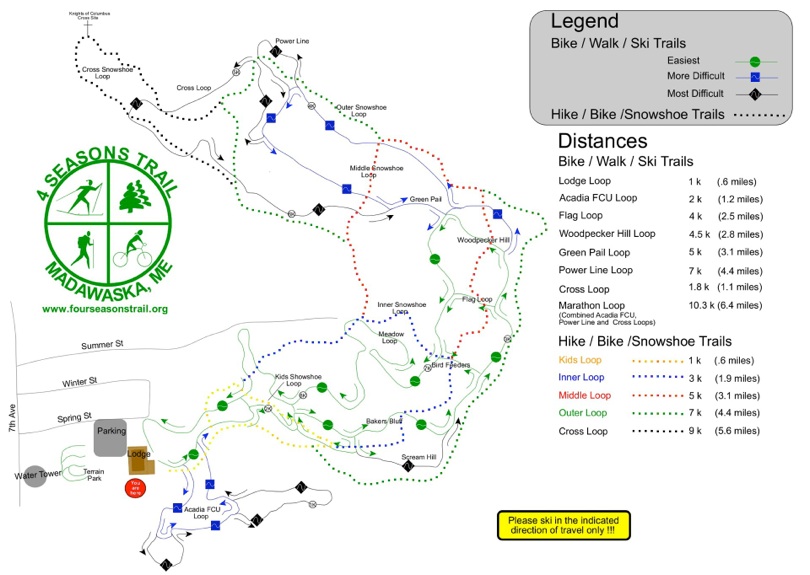This screenshot has width=810, height=575.
Task: Click the hiker icon in the logo
Action: click(x=78, y=243)
